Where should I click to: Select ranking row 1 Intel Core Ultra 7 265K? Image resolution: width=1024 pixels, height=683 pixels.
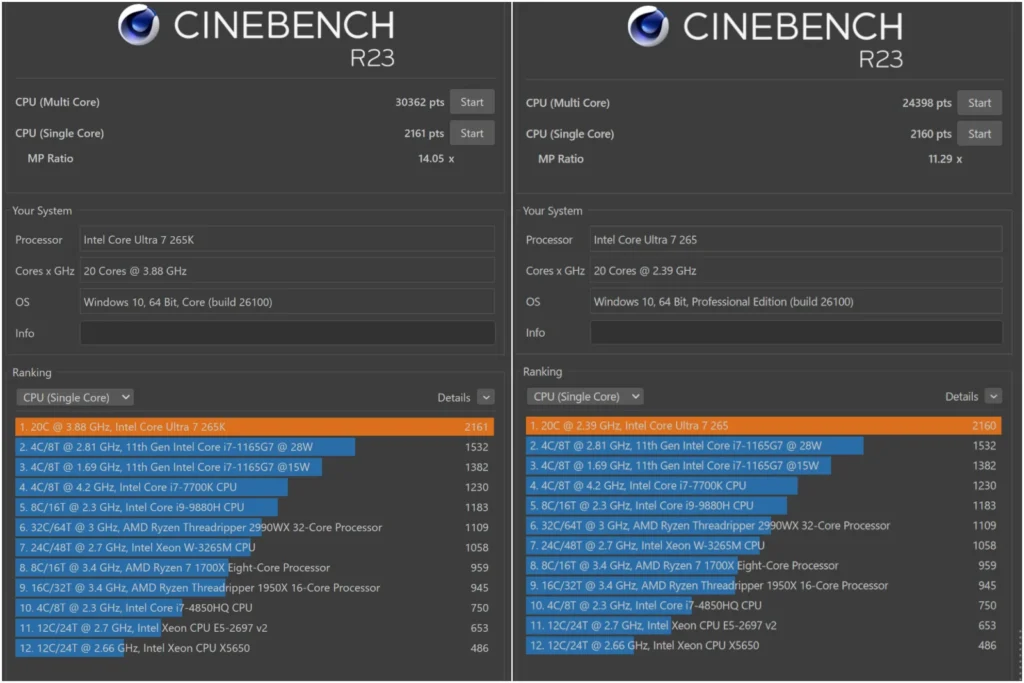255,427
